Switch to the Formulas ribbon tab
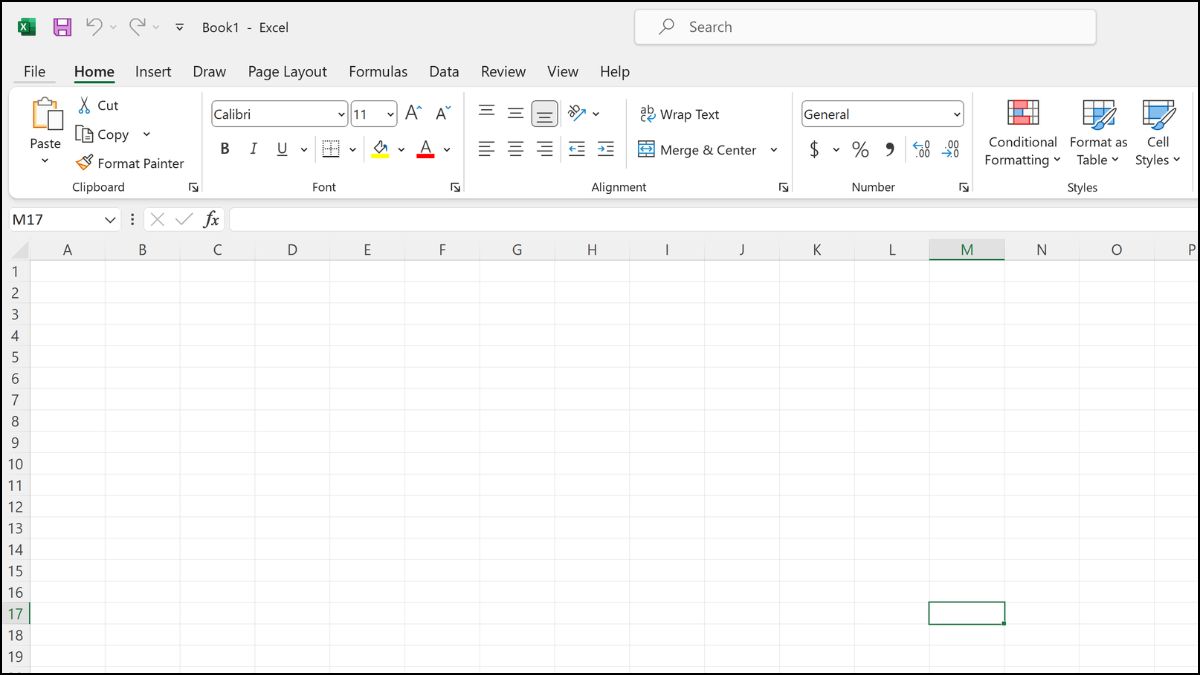This screenshot has width=1200, height=675. tap(378, 71)
